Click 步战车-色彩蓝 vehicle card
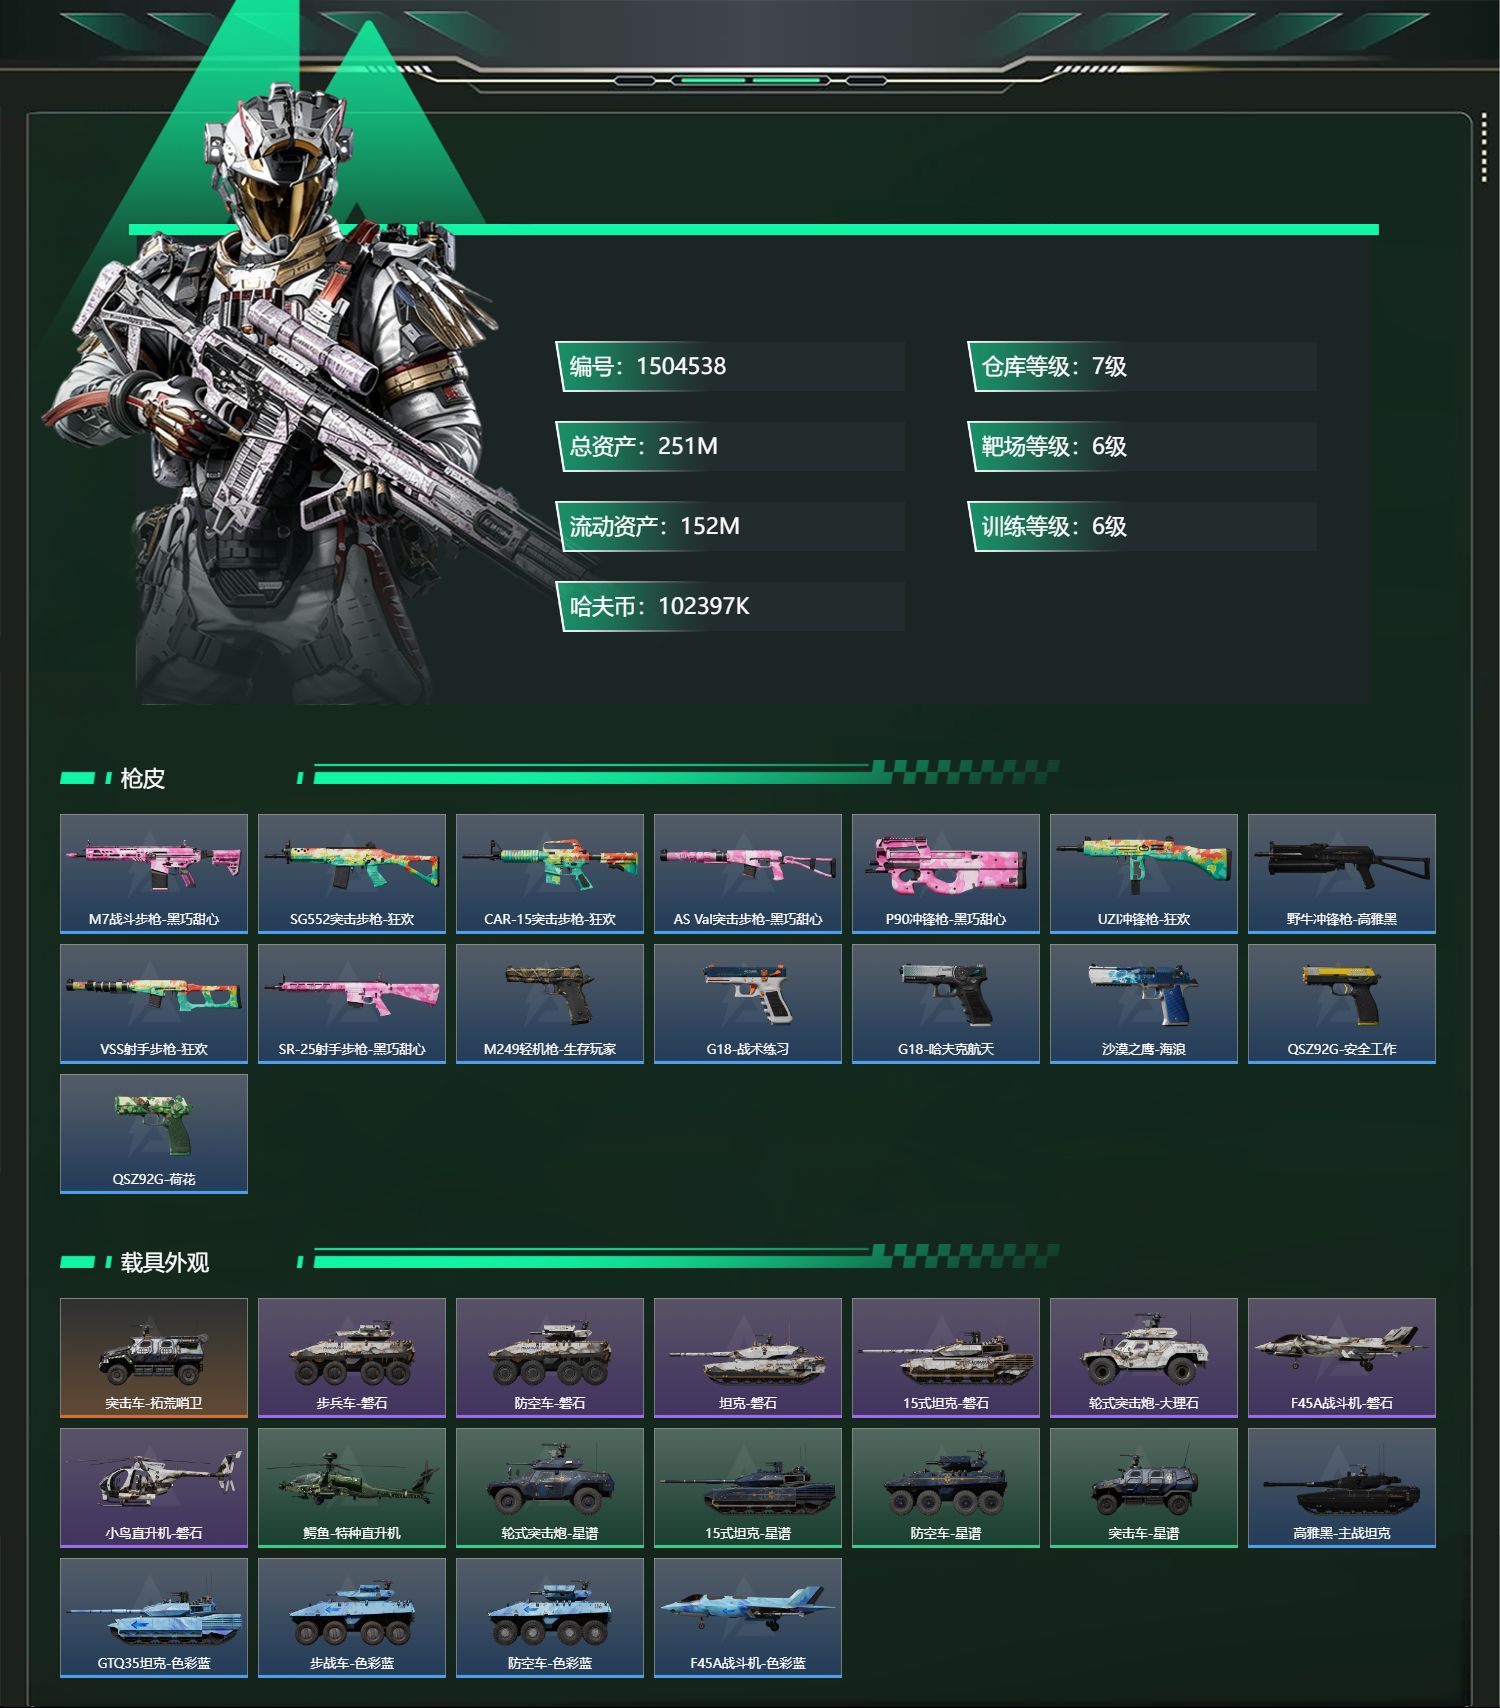This screenshot has width=1500, height=1708. click(x=352, y=1618)
